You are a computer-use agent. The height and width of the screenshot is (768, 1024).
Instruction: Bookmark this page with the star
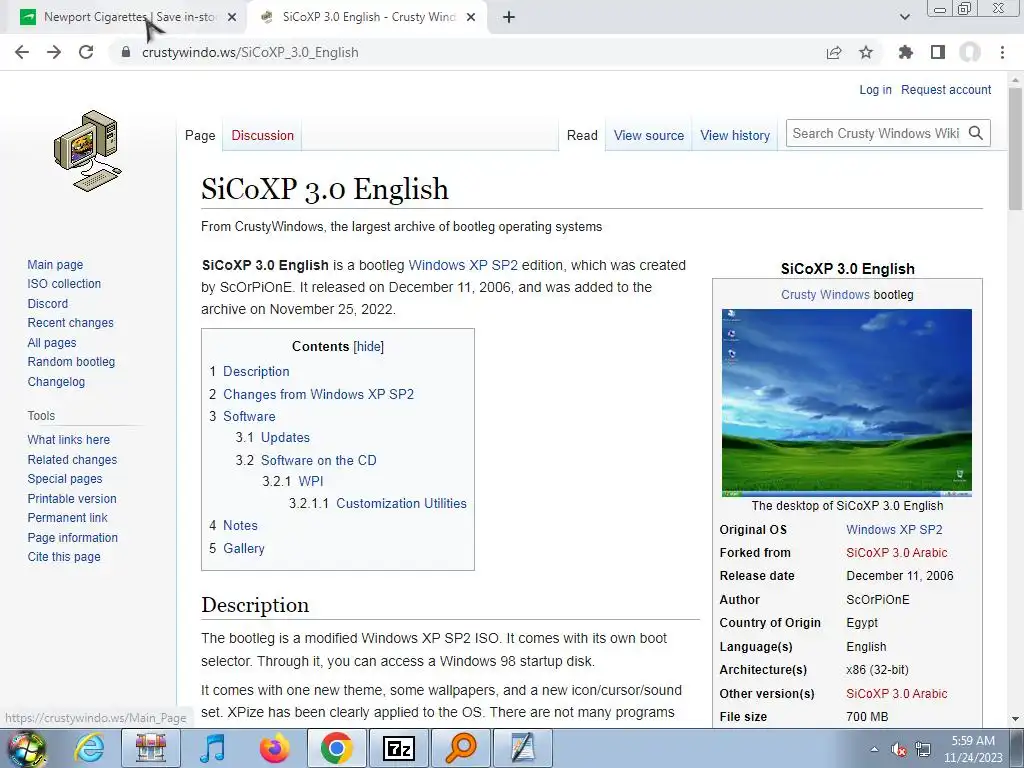866,52
